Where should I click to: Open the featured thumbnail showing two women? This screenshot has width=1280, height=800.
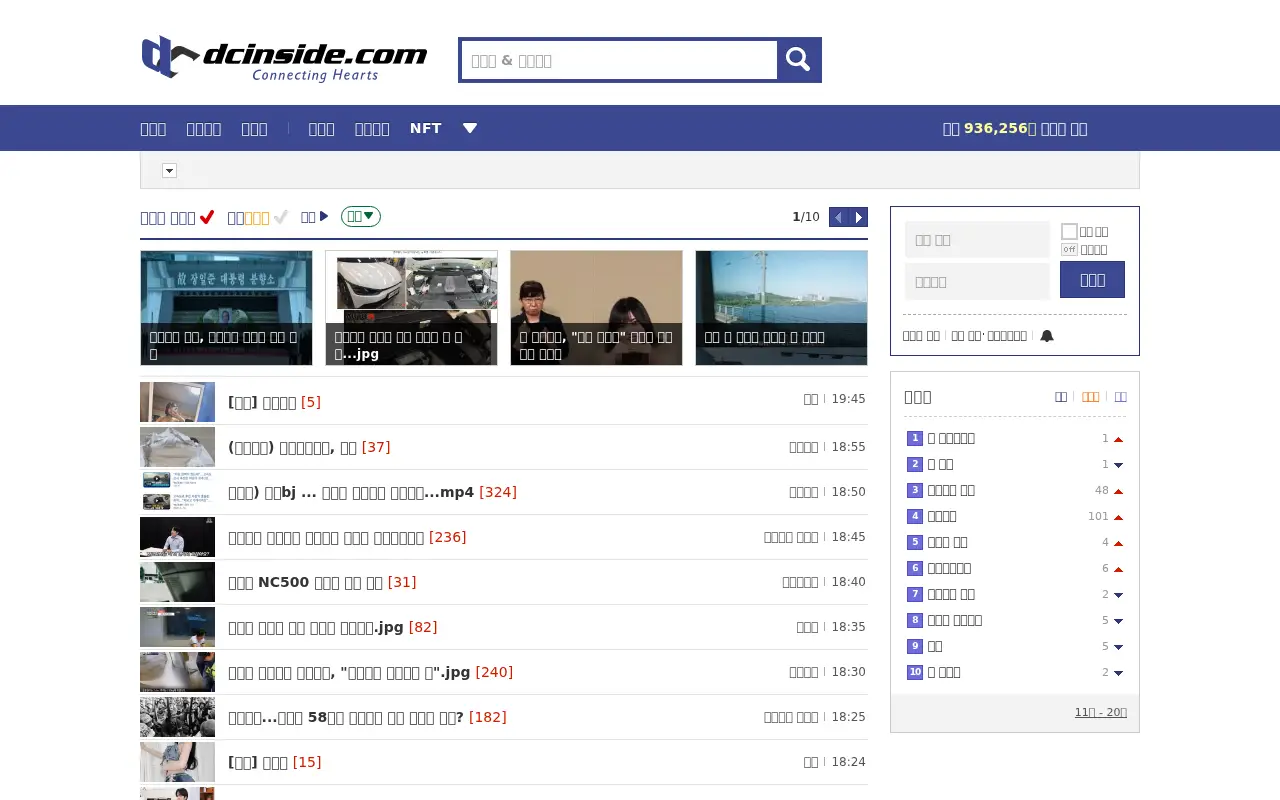tap(596, 308)
